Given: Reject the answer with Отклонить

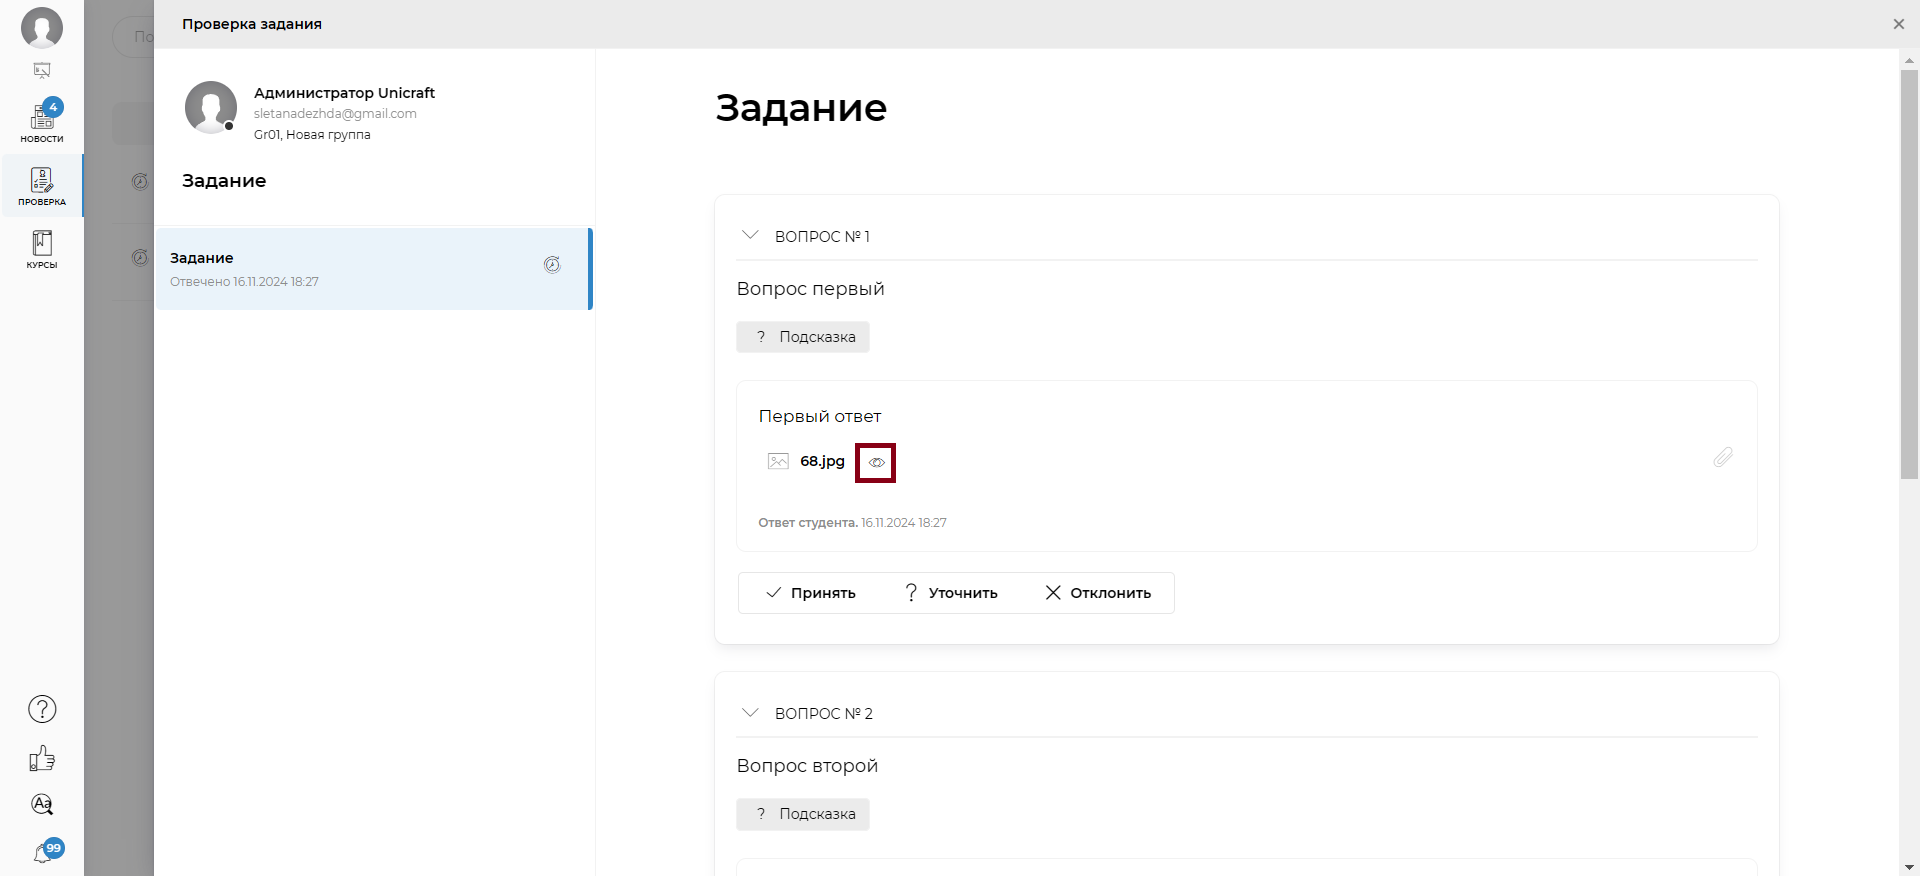Looking at the screenshot, I should [x=1097, y=593].
